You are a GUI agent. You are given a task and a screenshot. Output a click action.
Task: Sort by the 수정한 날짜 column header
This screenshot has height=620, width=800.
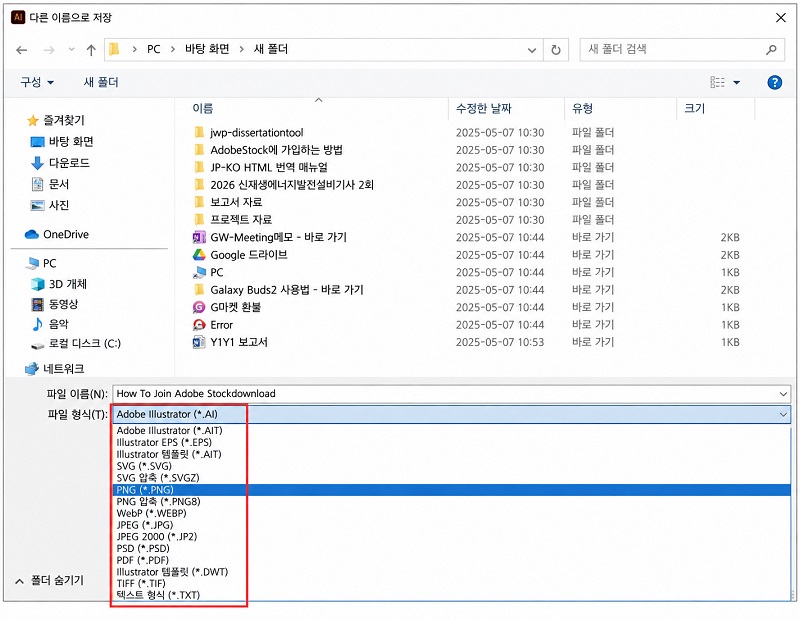coord(483,108)
